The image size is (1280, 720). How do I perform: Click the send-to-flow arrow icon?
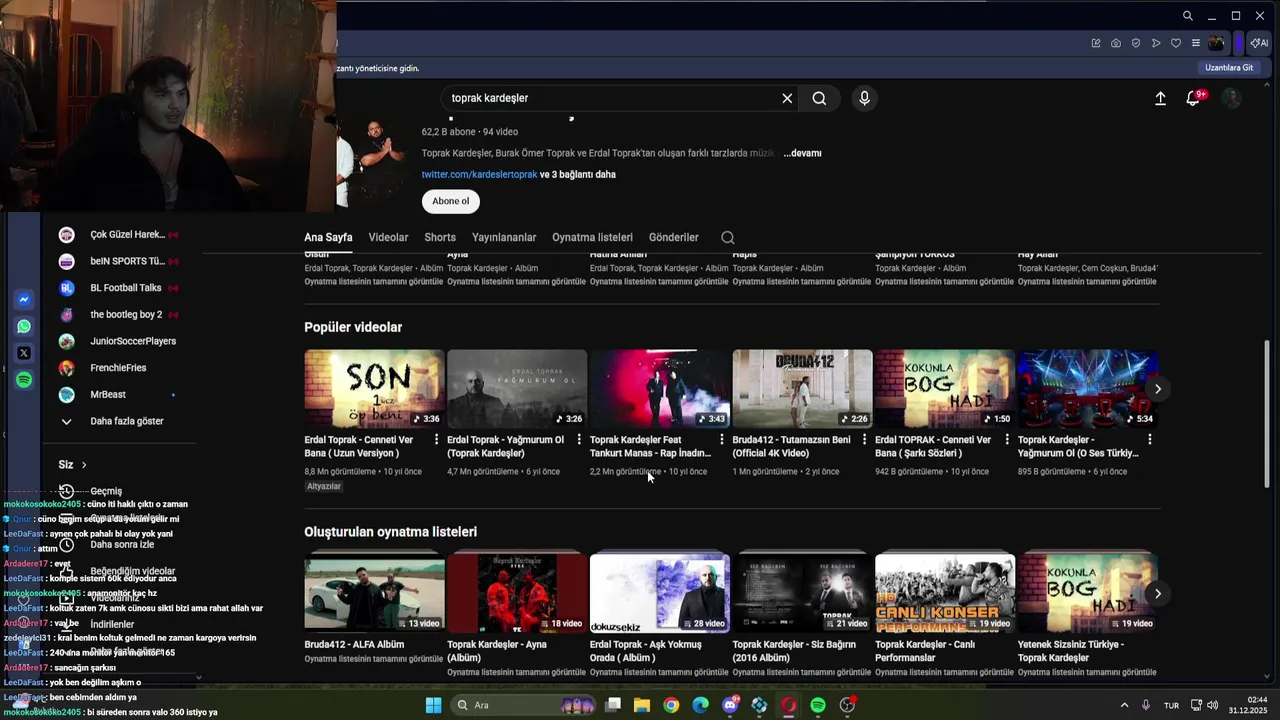click(1156, 43)
